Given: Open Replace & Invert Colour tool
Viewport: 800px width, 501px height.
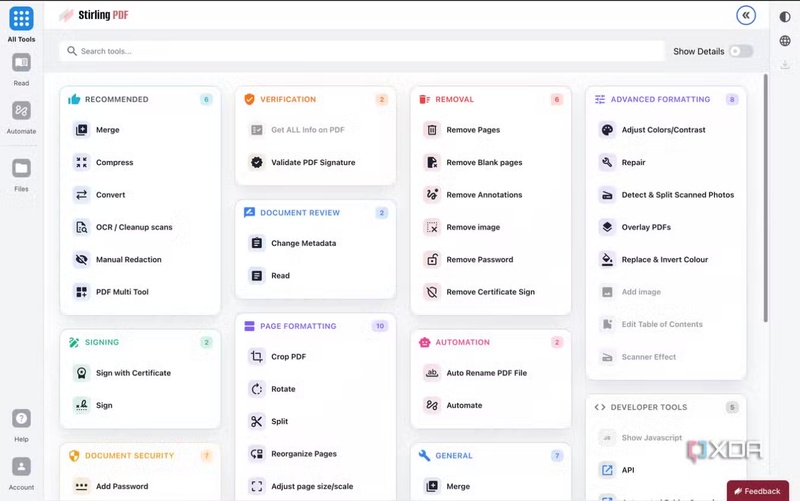Looking at the screenshot, I should 666,260.
